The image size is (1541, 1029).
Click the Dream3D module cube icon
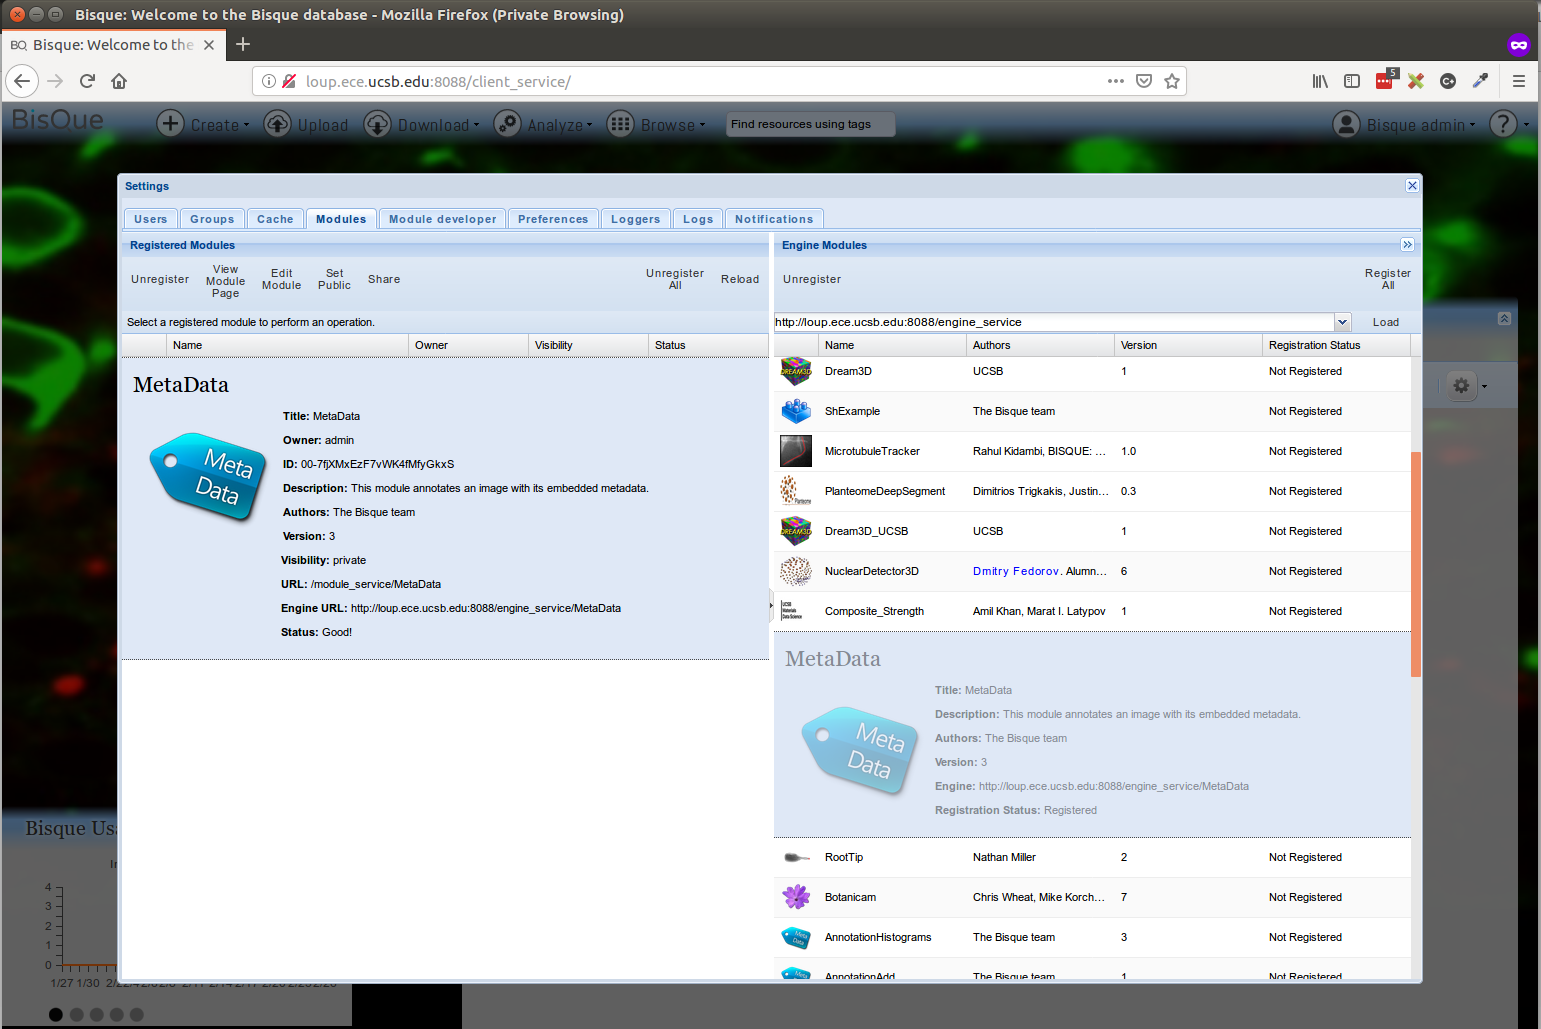pos(796,372)
